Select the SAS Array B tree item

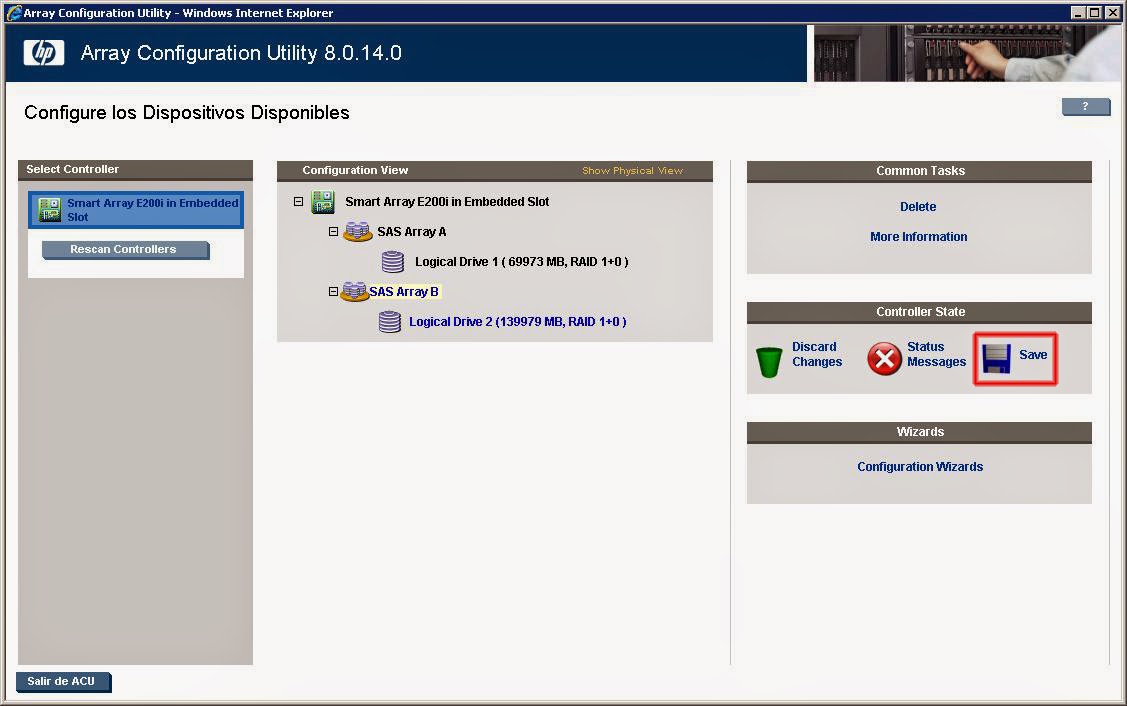pyautogui.click(x=407, y=292)
